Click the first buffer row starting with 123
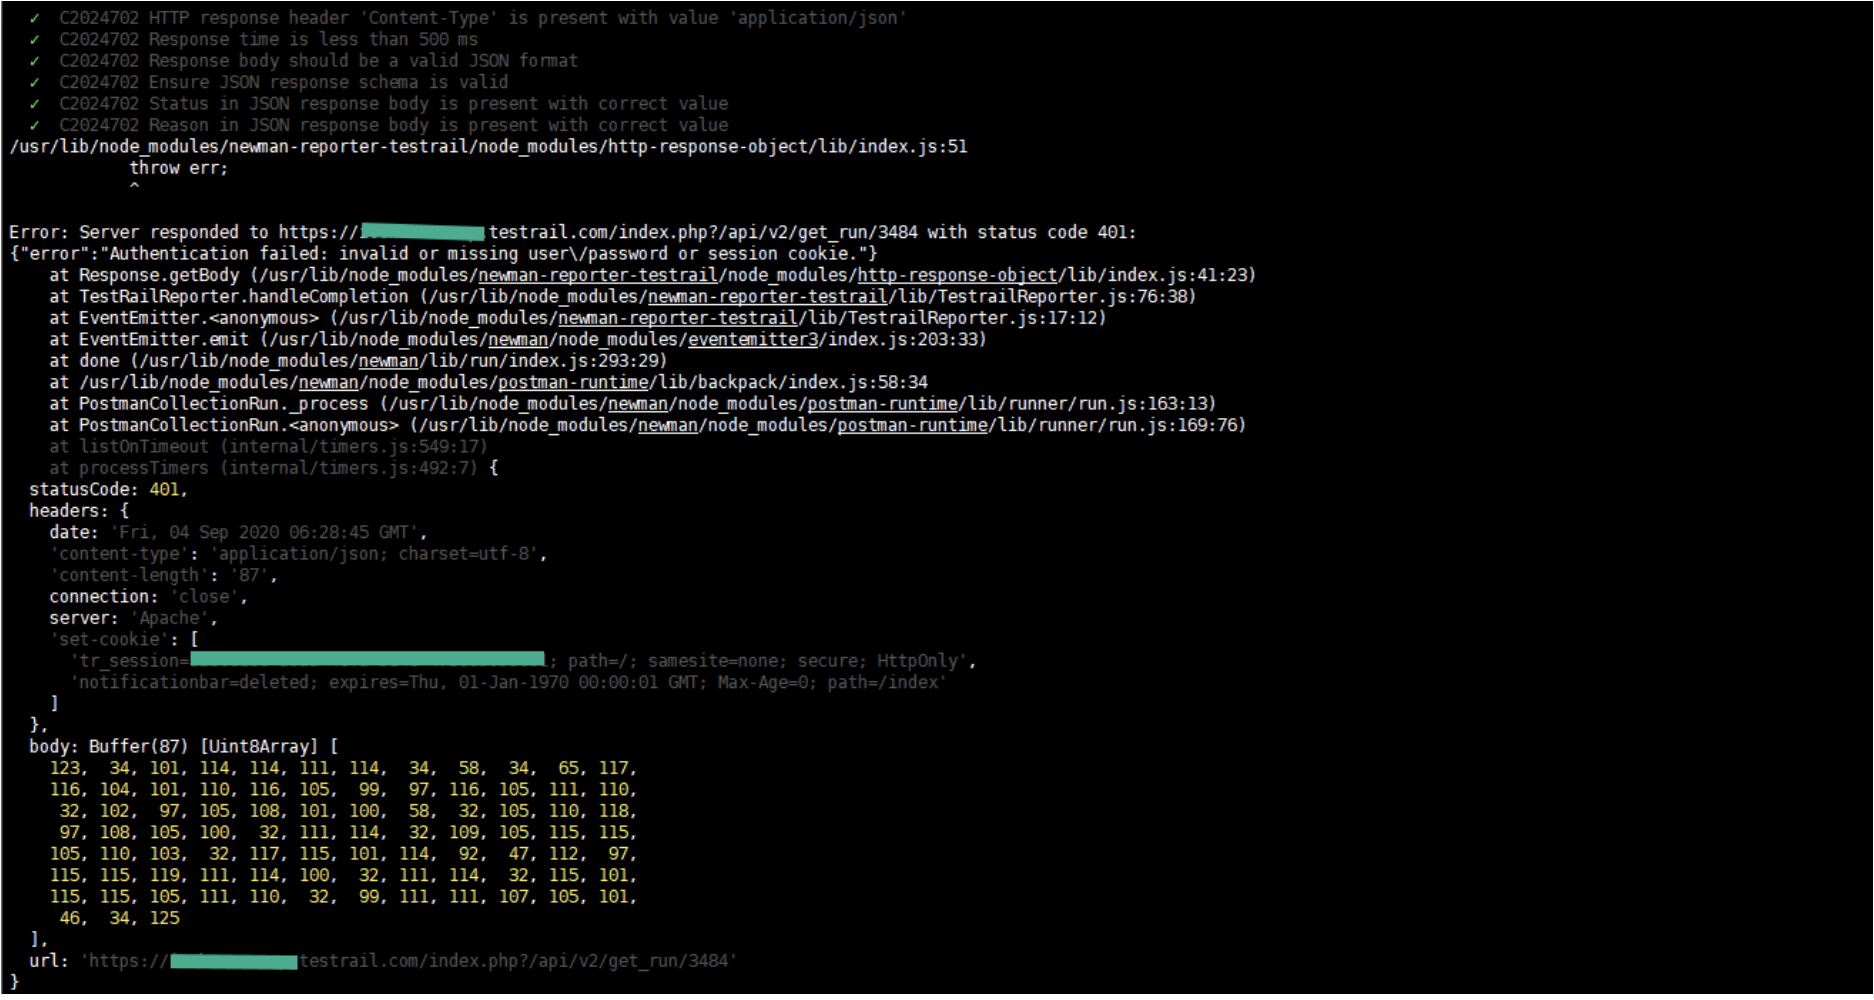Viewport: 1874px width, 1000px height. [343, 769]
